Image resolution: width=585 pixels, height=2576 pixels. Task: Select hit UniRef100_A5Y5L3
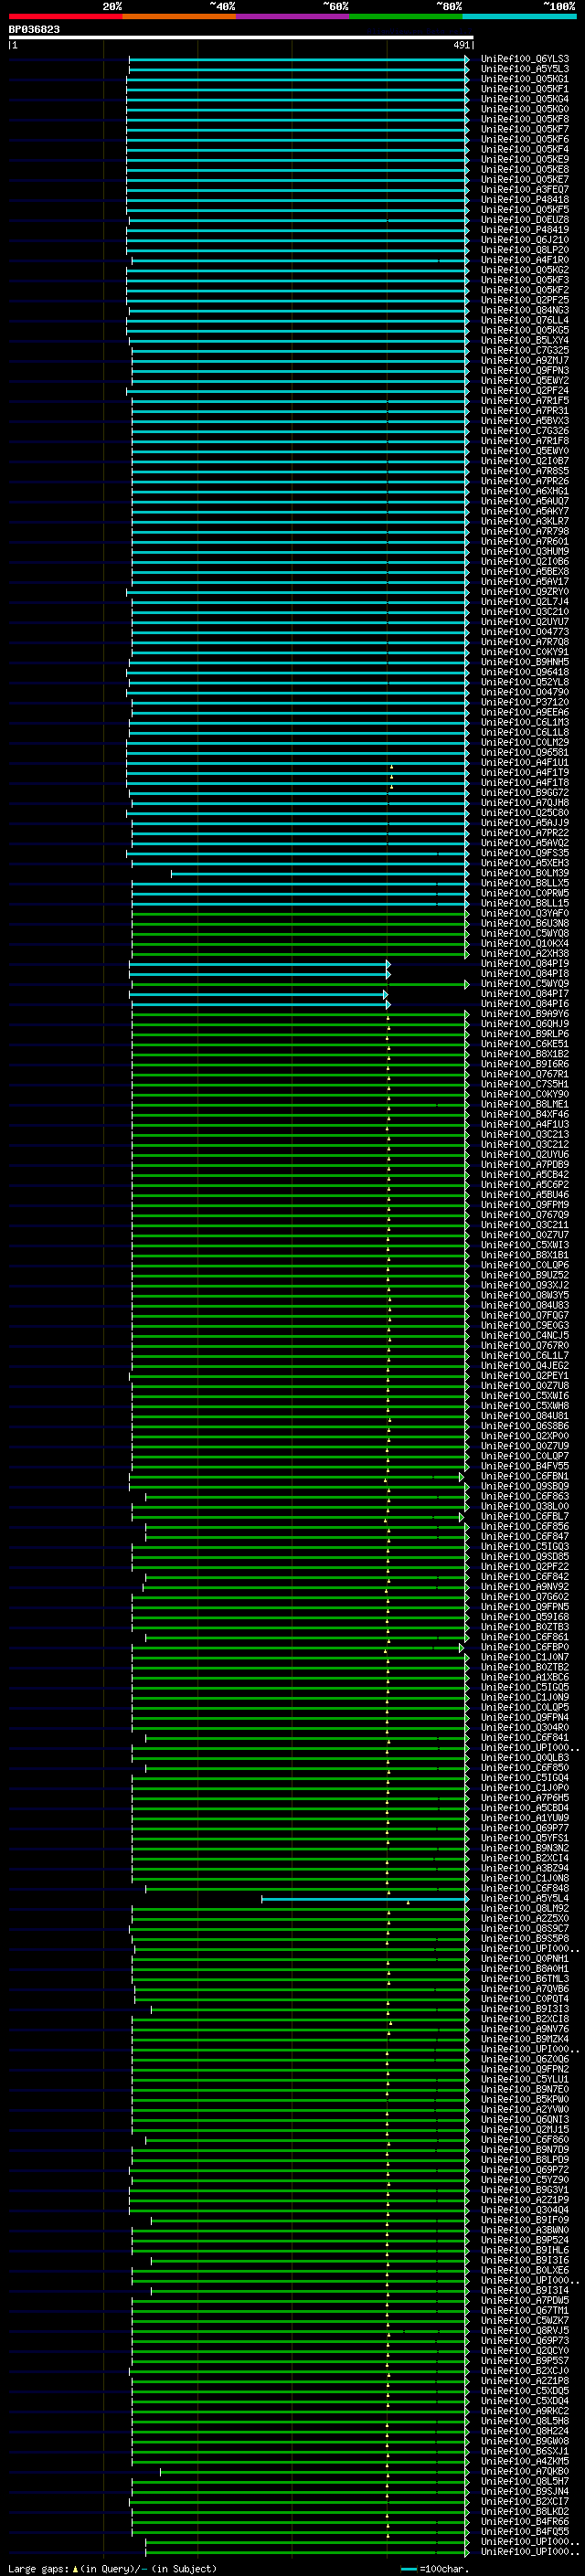(525, 69)
